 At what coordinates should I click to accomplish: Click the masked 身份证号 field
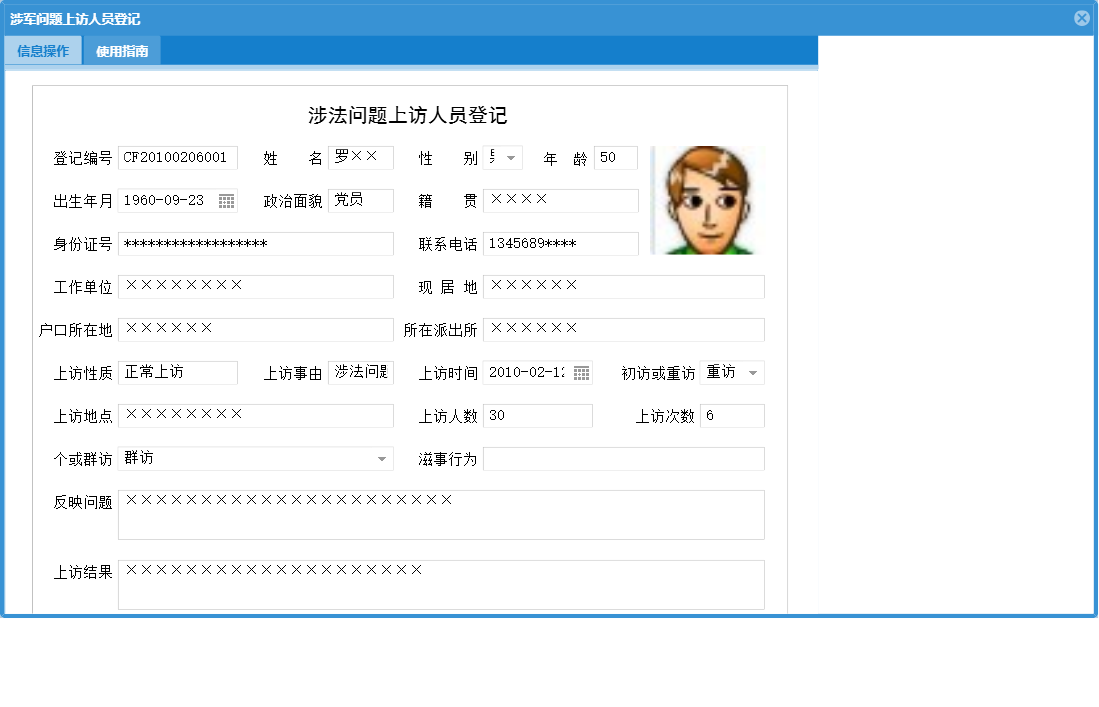[255, 243]
